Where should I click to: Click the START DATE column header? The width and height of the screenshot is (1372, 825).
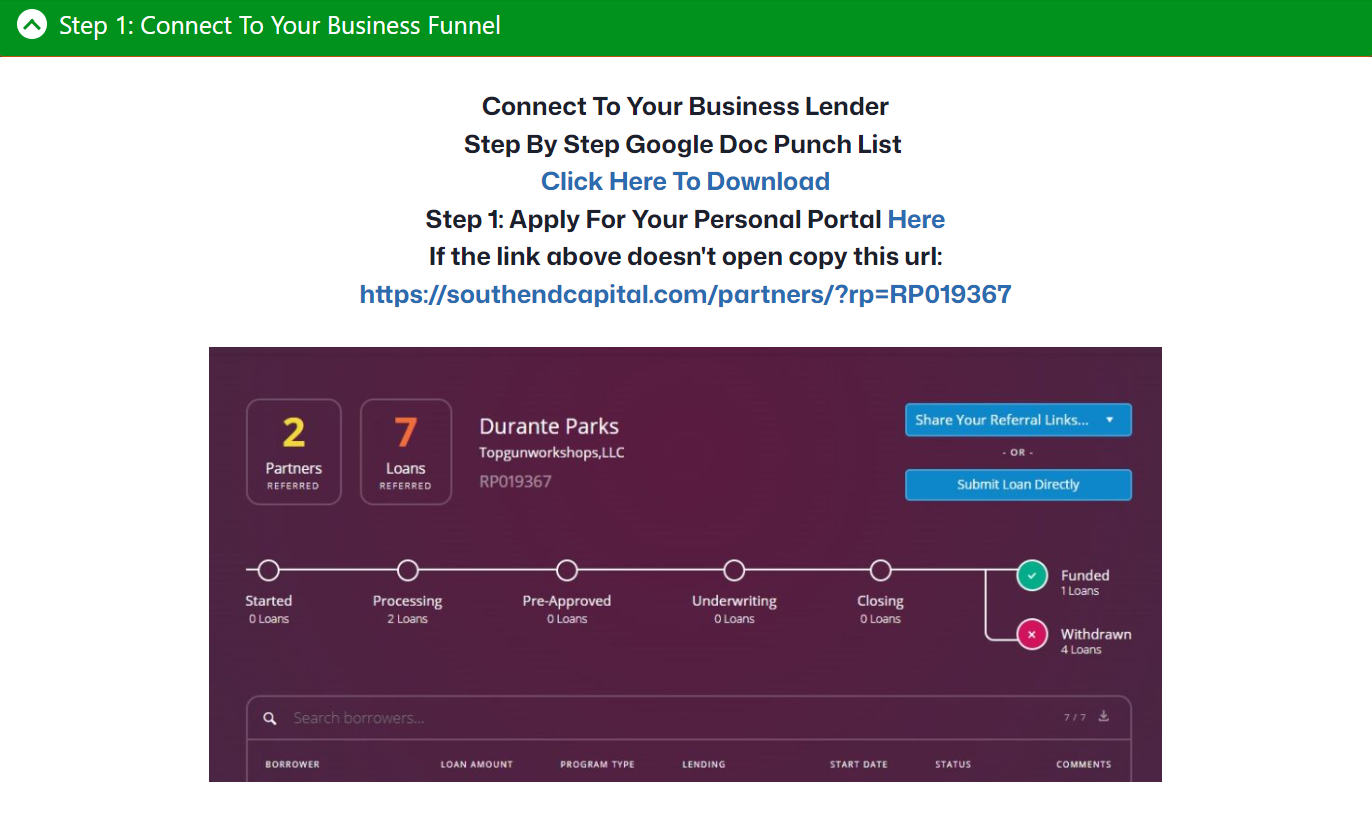[x=858, y=764]
